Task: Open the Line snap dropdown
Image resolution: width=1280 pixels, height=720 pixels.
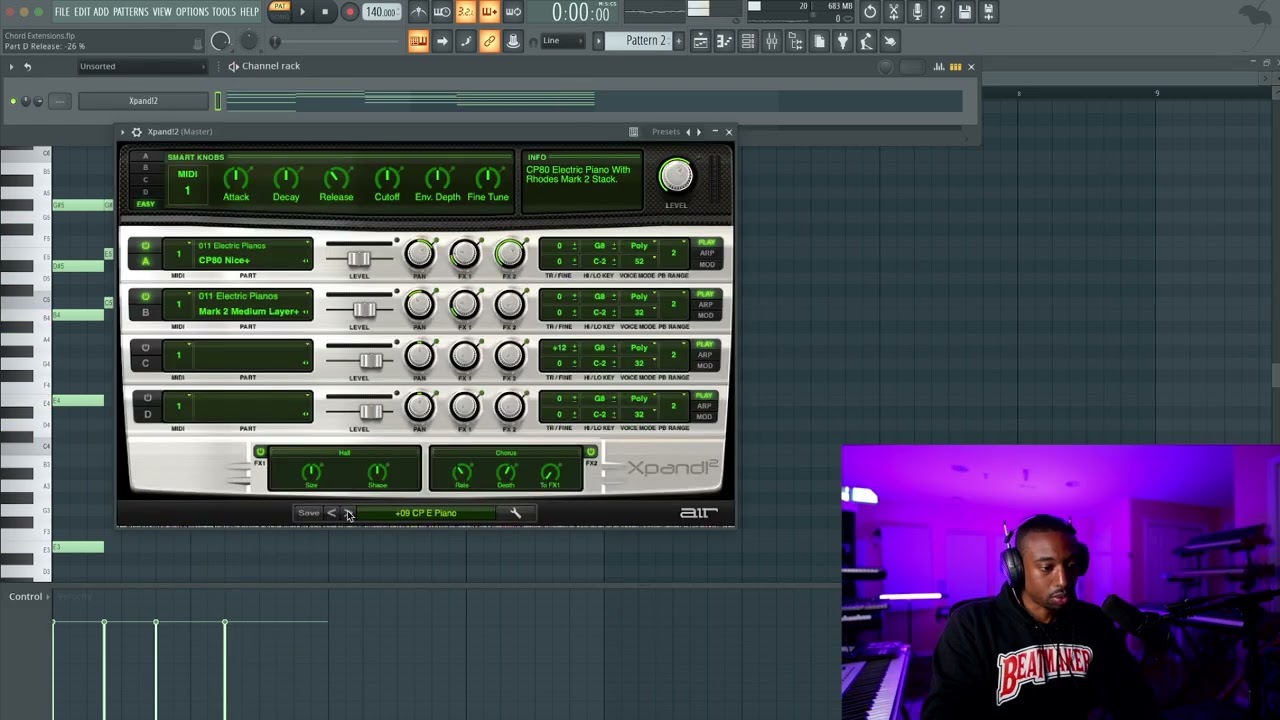Action: [x=563, y=41]
